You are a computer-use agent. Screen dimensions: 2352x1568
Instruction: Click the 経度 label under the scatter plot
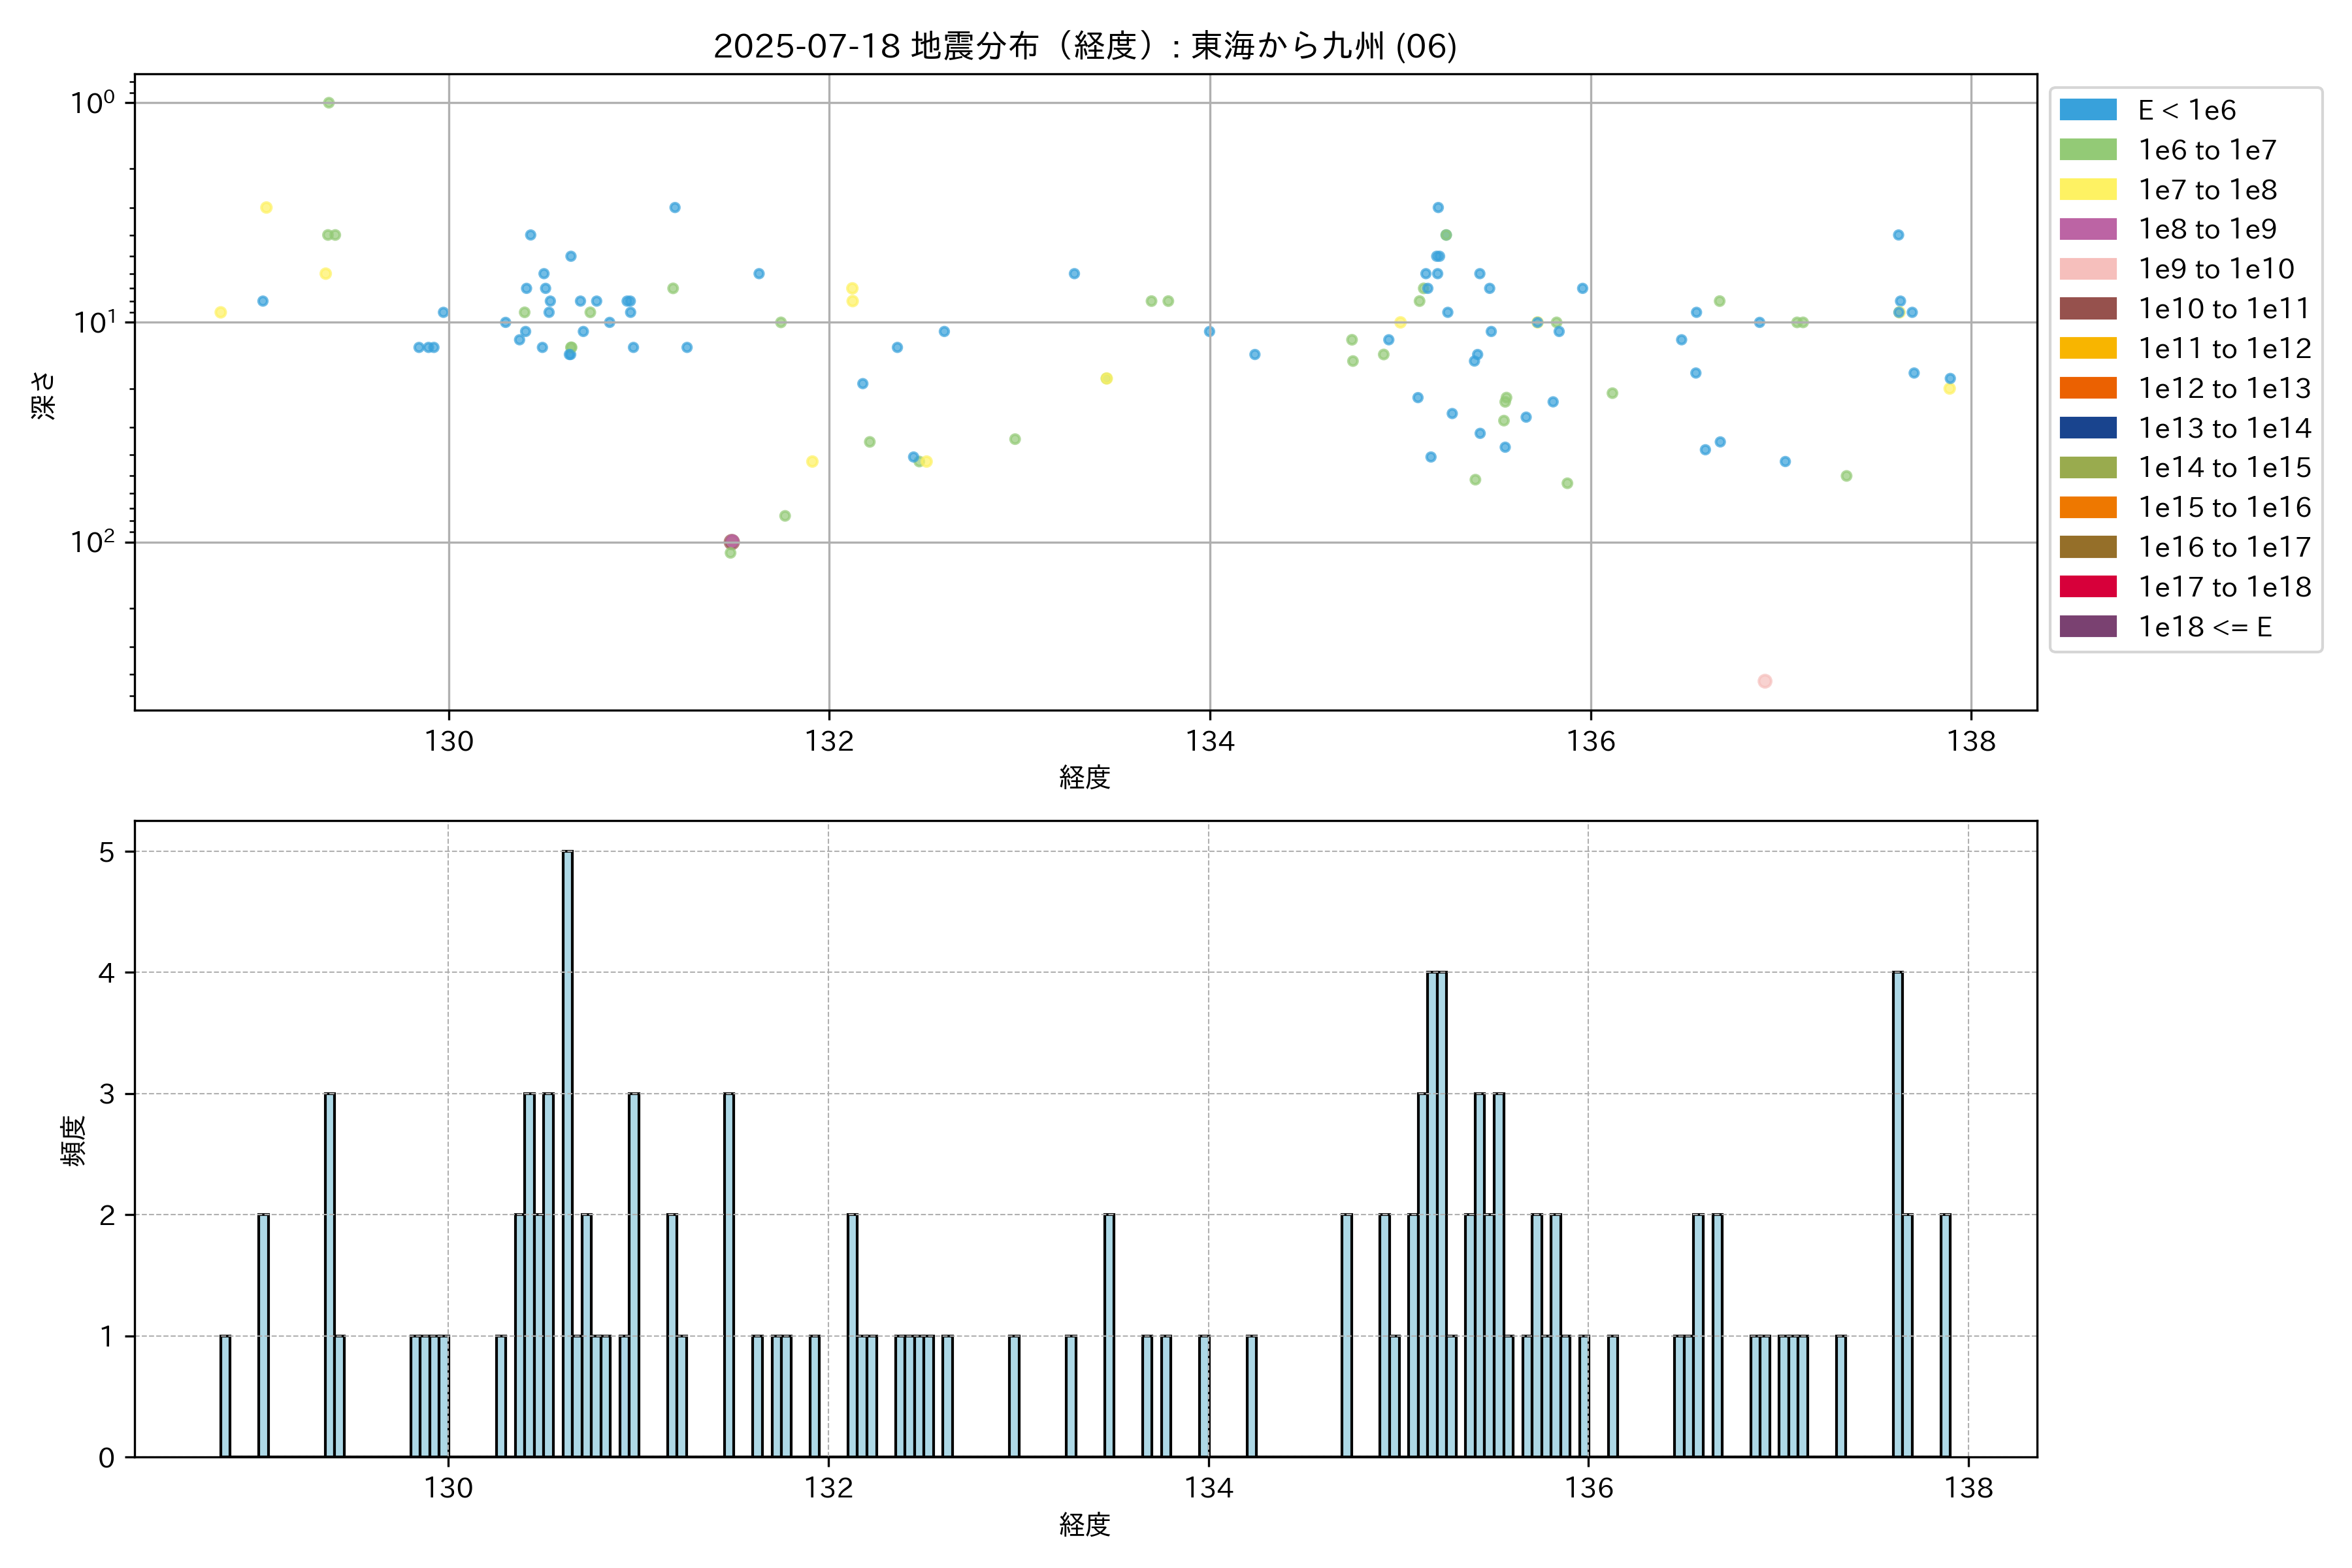(1084, 777)
